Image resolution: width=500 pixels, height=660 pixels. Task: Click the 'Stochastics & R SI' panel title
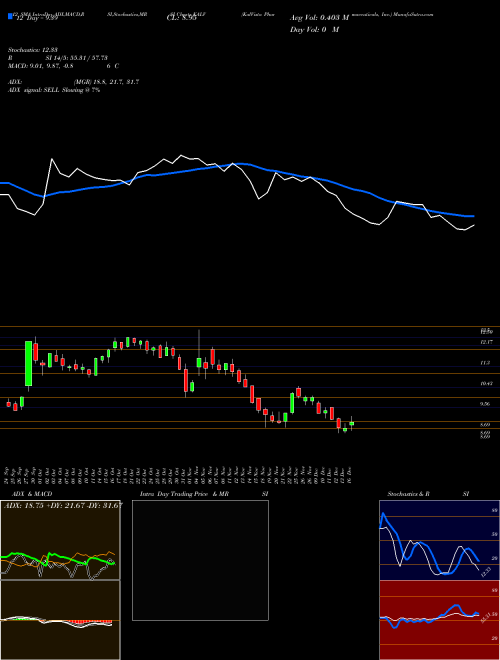tap(428, 494)
